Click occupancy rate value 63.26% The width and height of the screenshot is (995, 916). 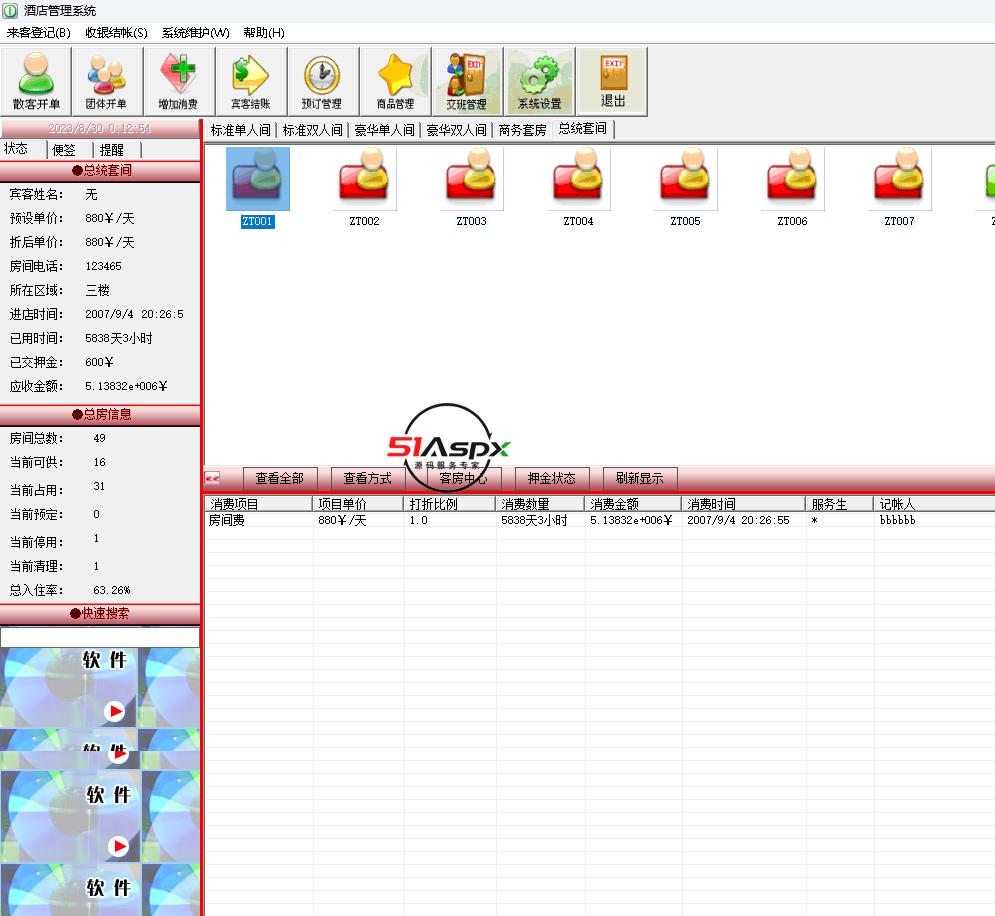click(112, 590)
